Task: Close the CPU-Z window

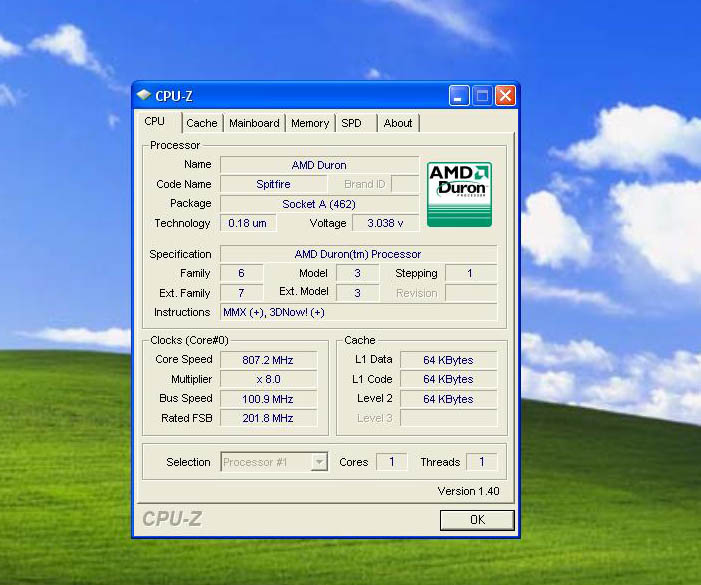Action: (505, 96)
